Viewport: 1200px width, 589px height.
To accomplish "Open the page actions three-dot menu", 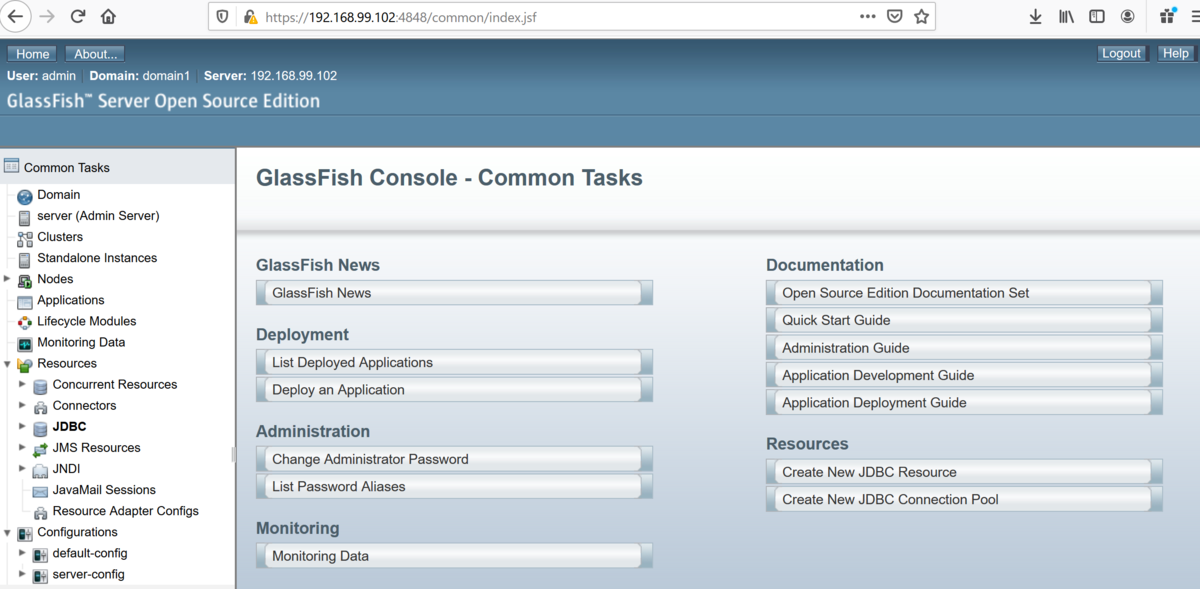I will point(868,17).
